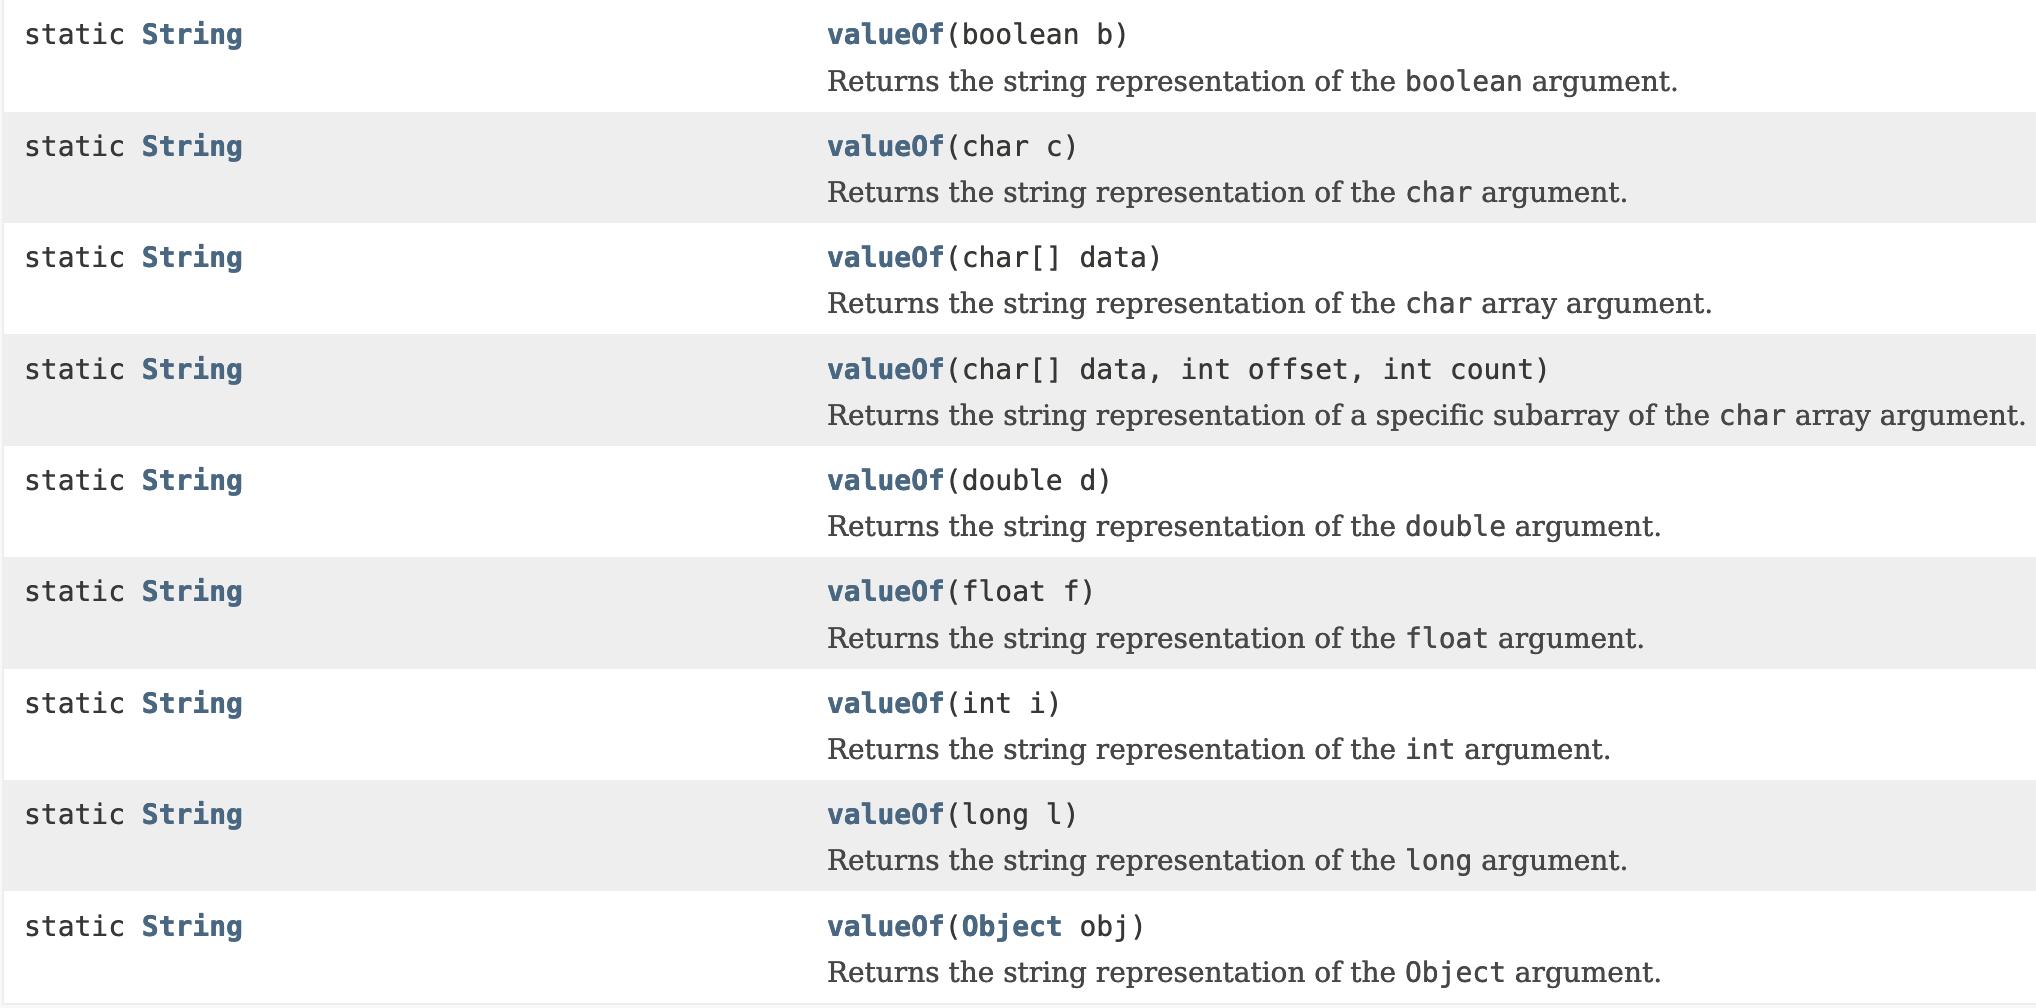Open the valueOf(int i) method link
The width and height of the screenshot is (2036, 1008).
(885, 704)
